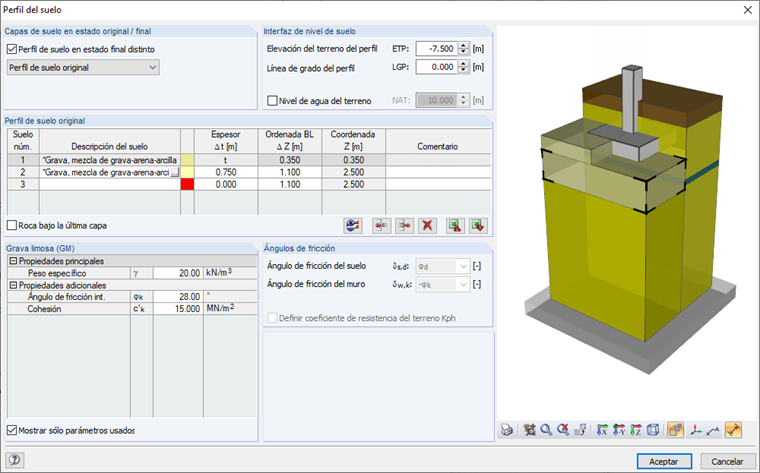The height and width of the screenshot is (473, 760).
Task: Click the eye pick-from-view button
Action: tap(353, 226)
